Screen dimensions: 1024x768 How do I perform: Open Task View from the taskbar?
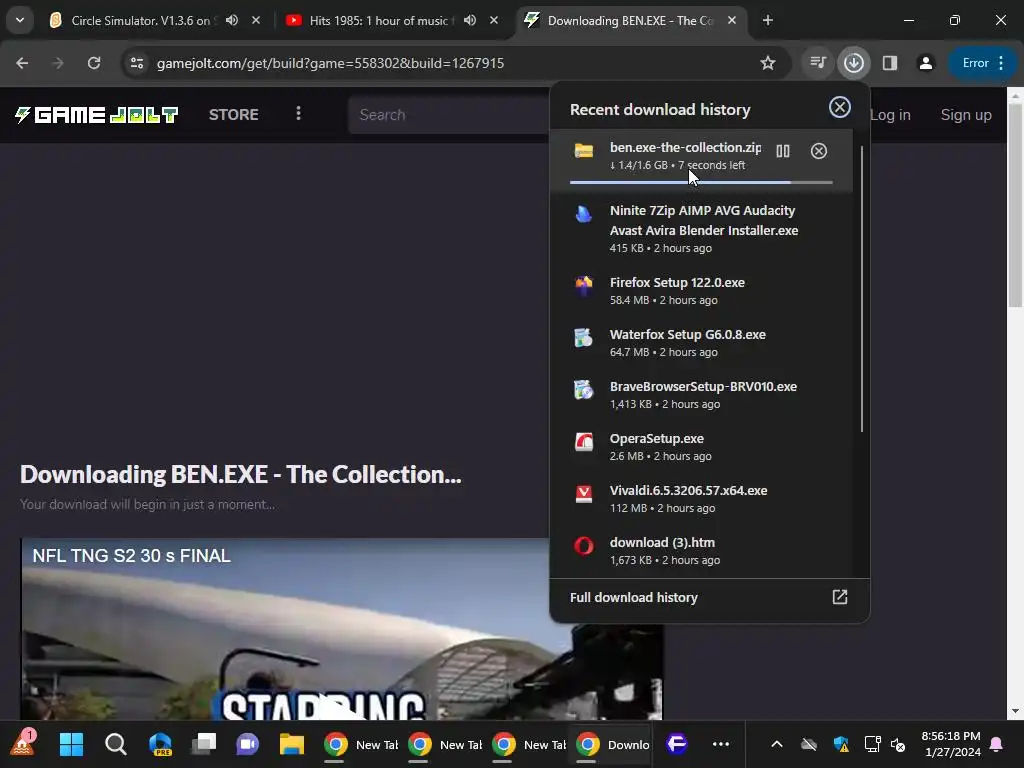pos(204,744)
